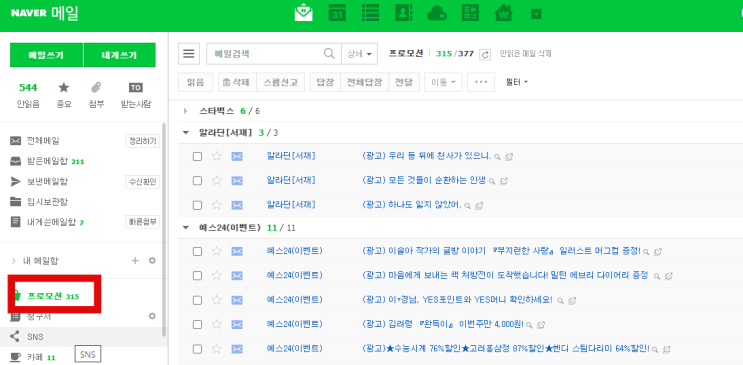Open 보낸메일함 folder
Screen dimensions: 743x365
tap(47, 182)
